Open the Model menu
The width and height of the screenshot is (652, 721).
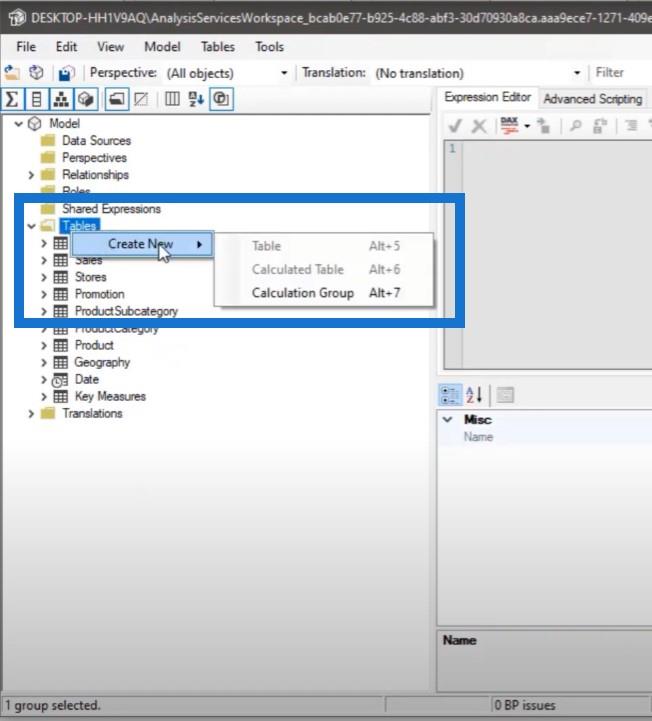pos(162,47)
